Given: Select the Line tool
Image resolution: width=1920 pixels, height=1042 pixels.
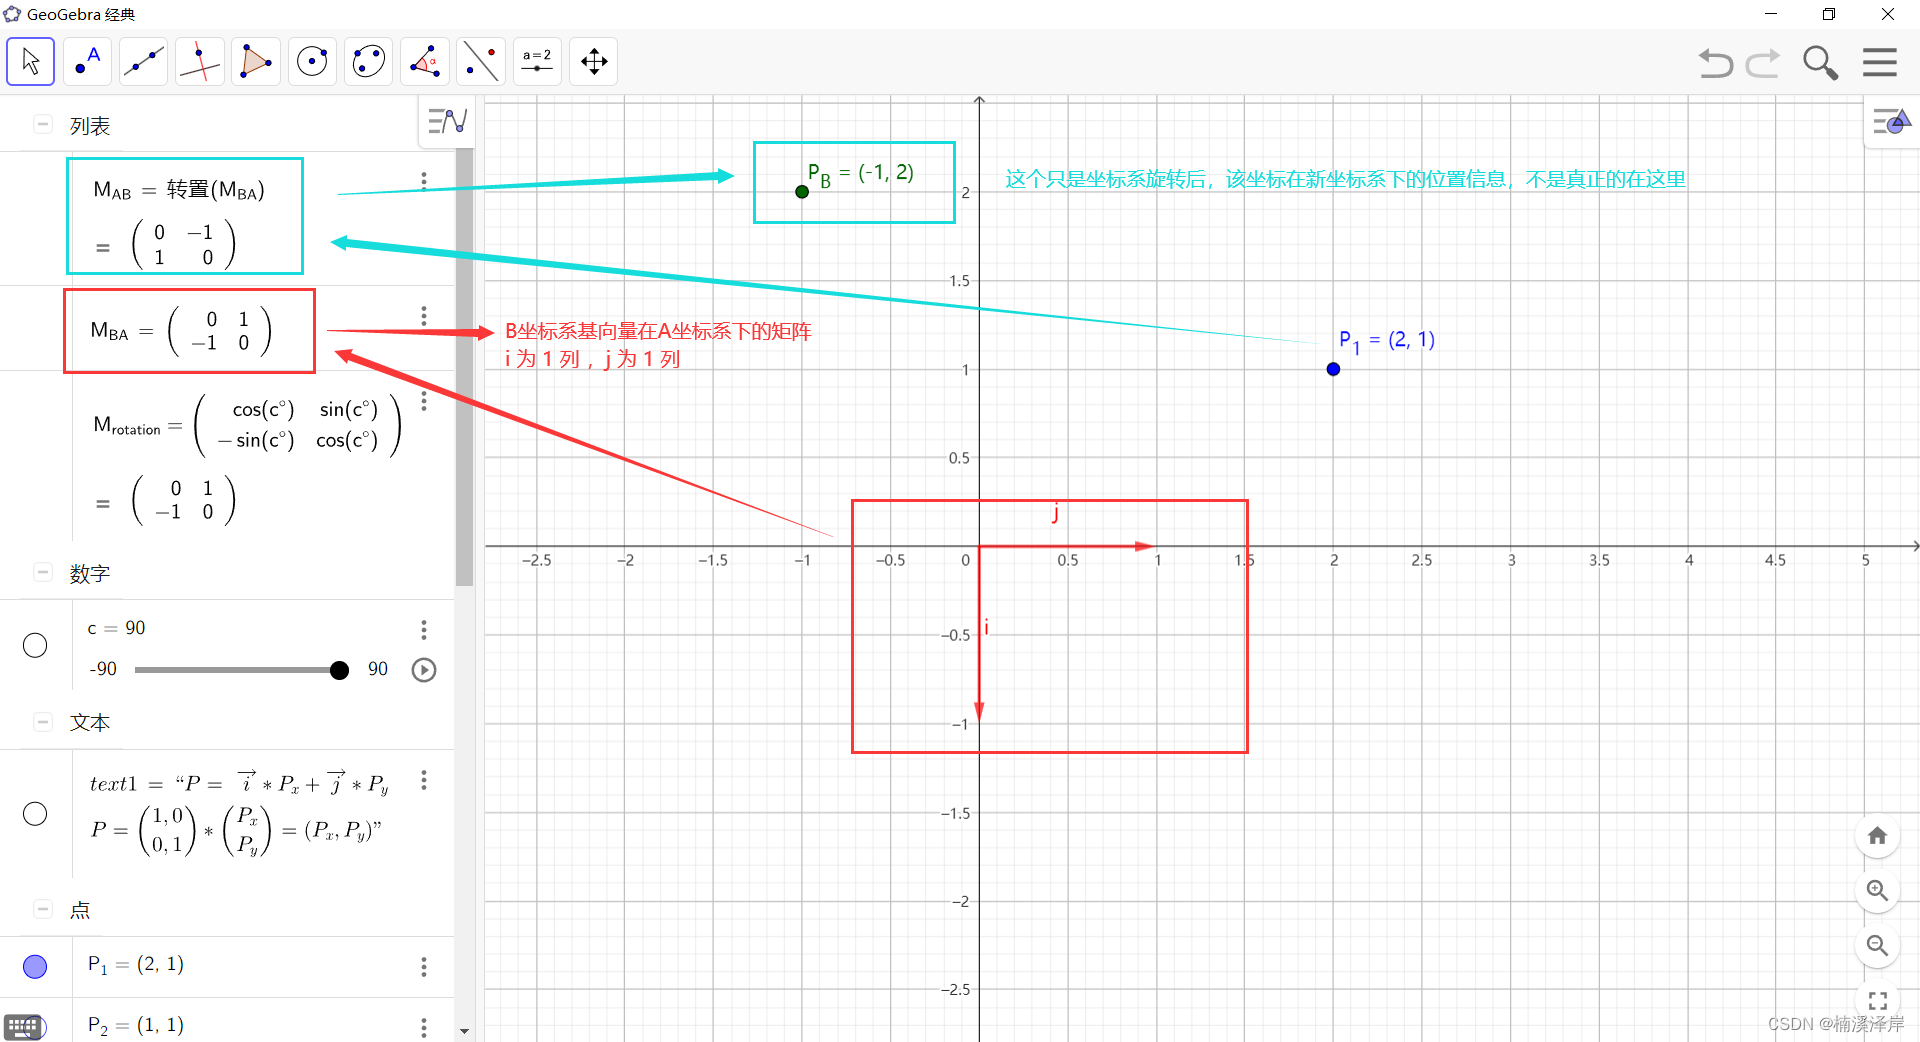Looking at the screenshot, I should pyautogui.click(x=143, y=61).
